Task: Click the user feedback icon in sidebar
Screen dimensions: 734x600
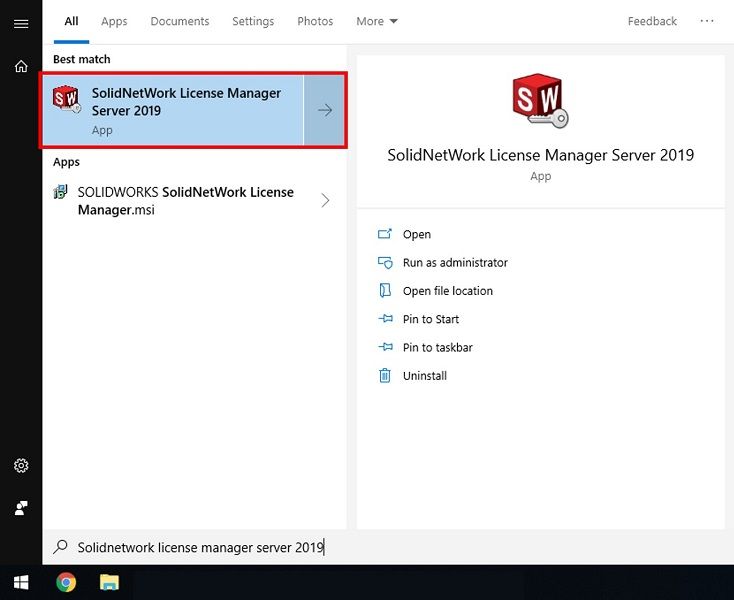Action: 21,508
